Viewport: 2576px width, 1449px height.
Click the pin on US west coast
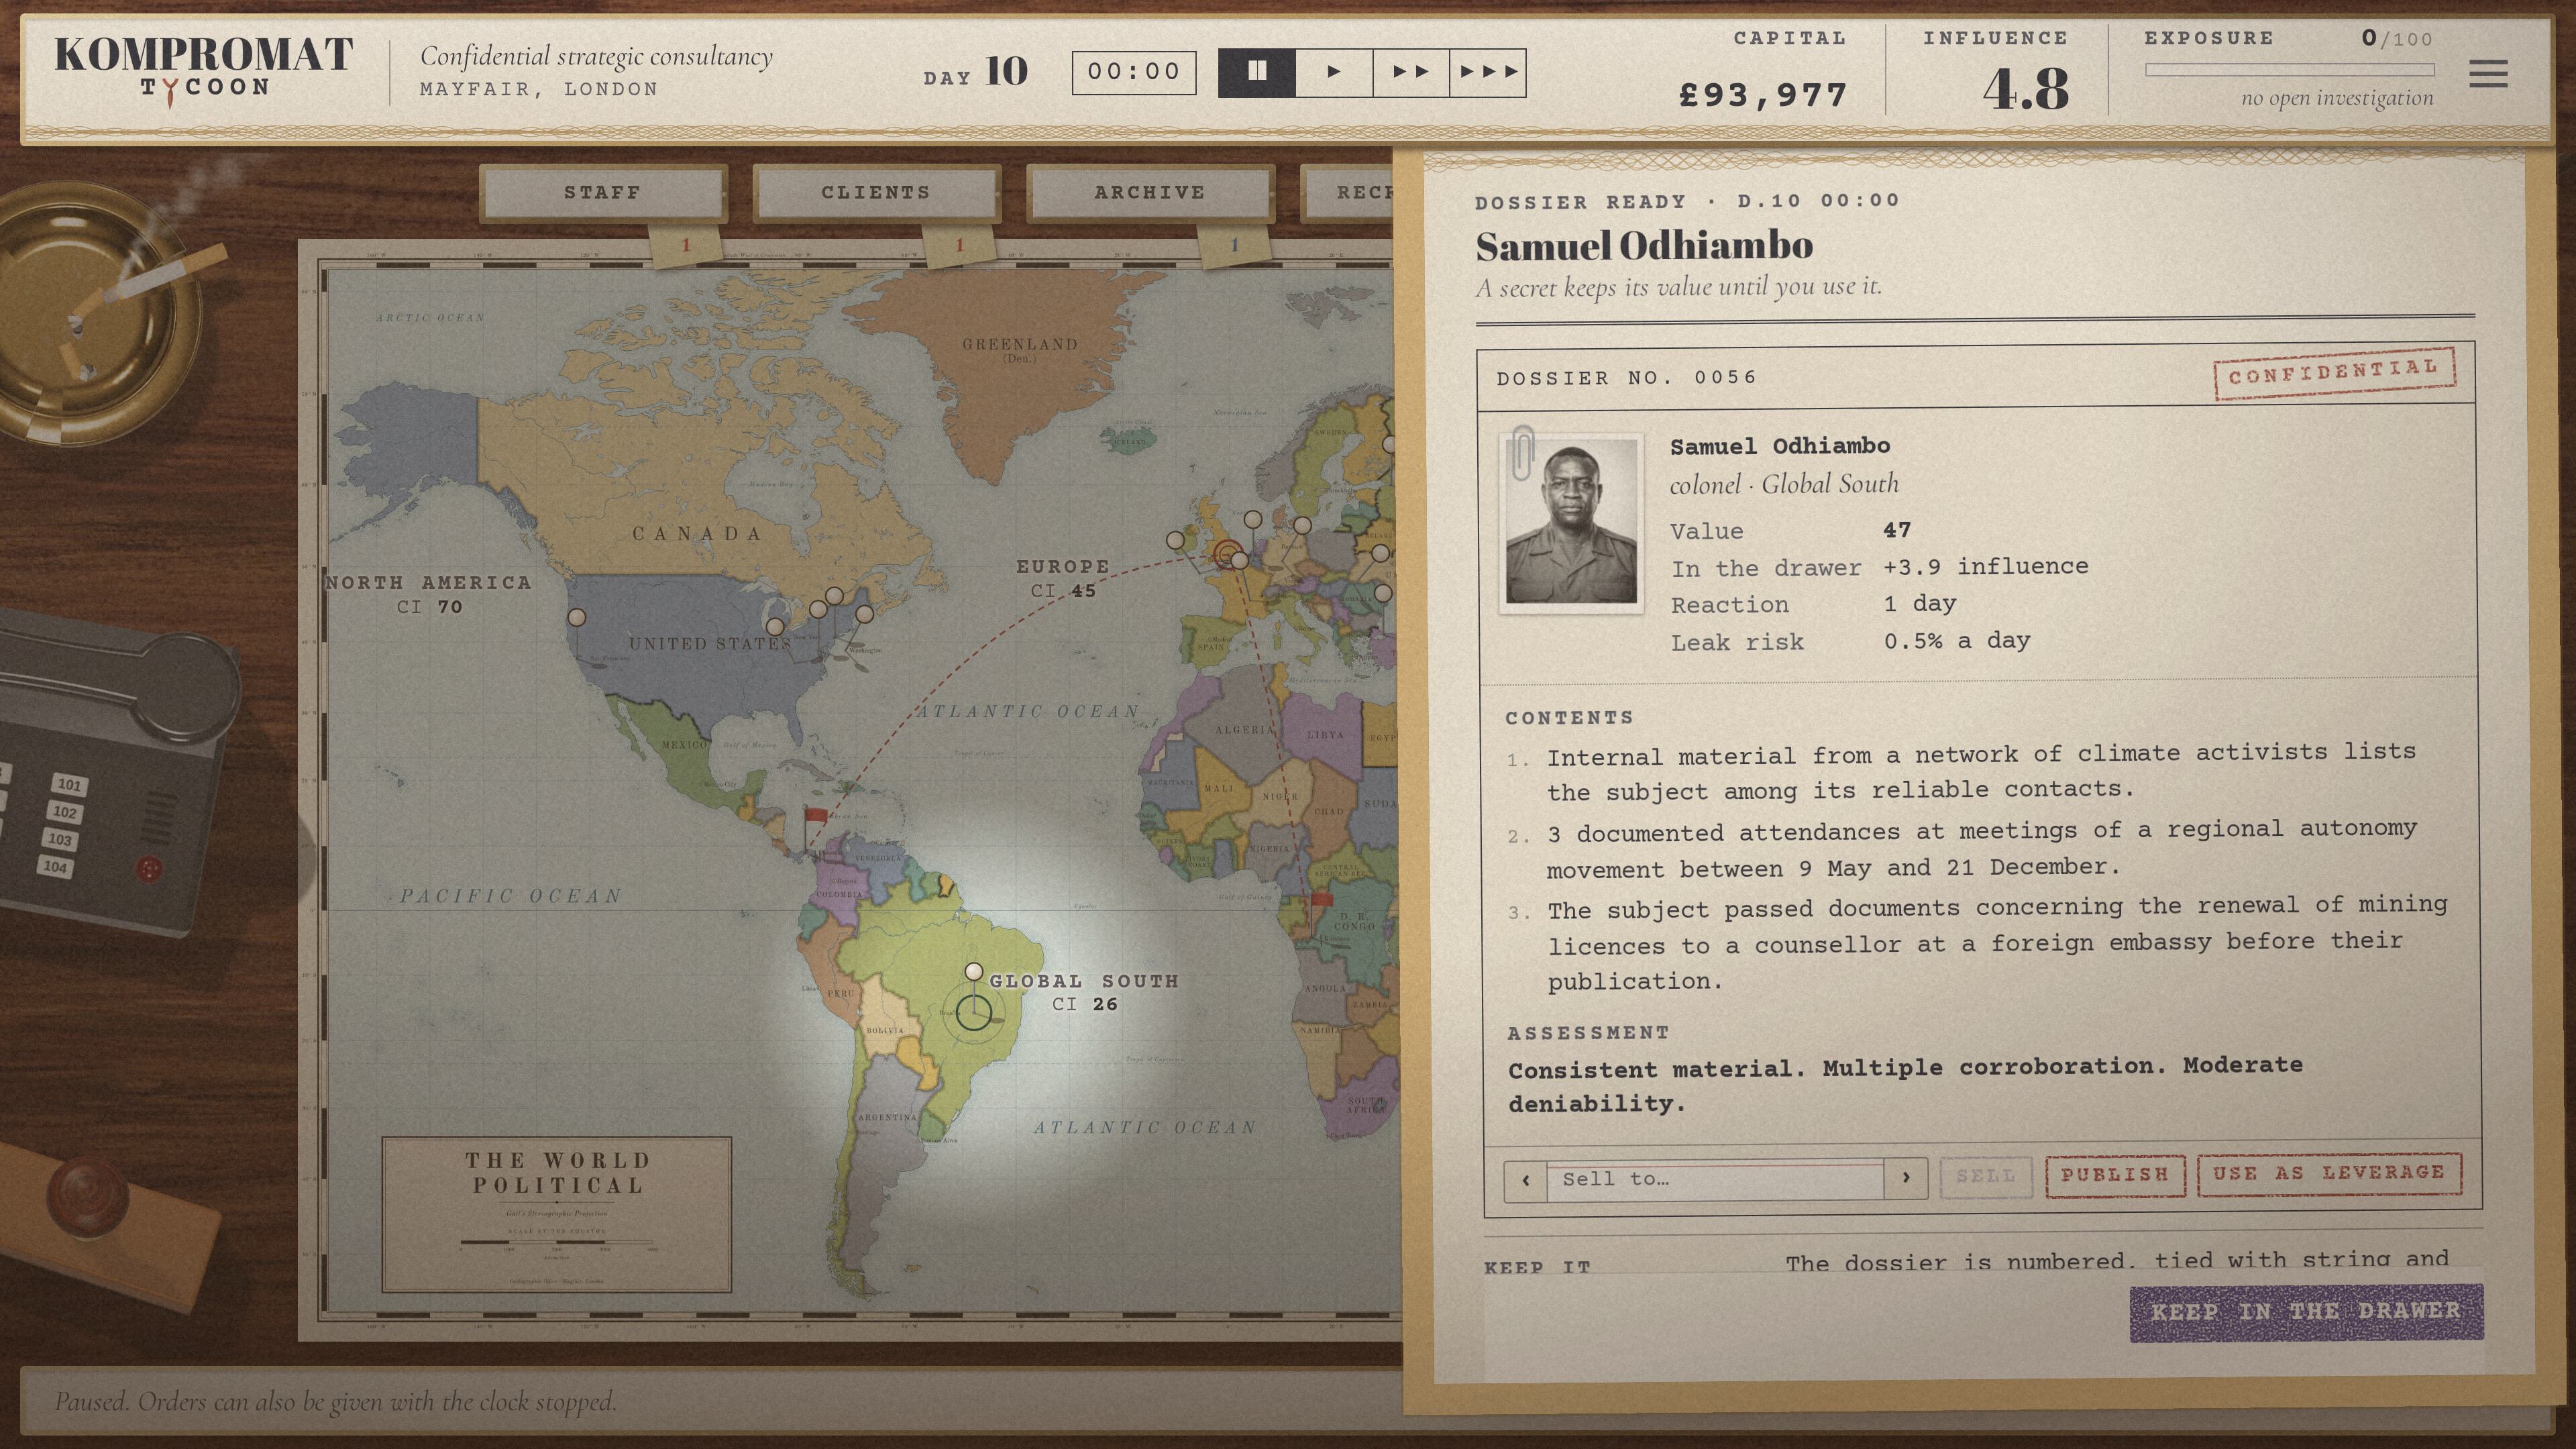coord(577,618)
